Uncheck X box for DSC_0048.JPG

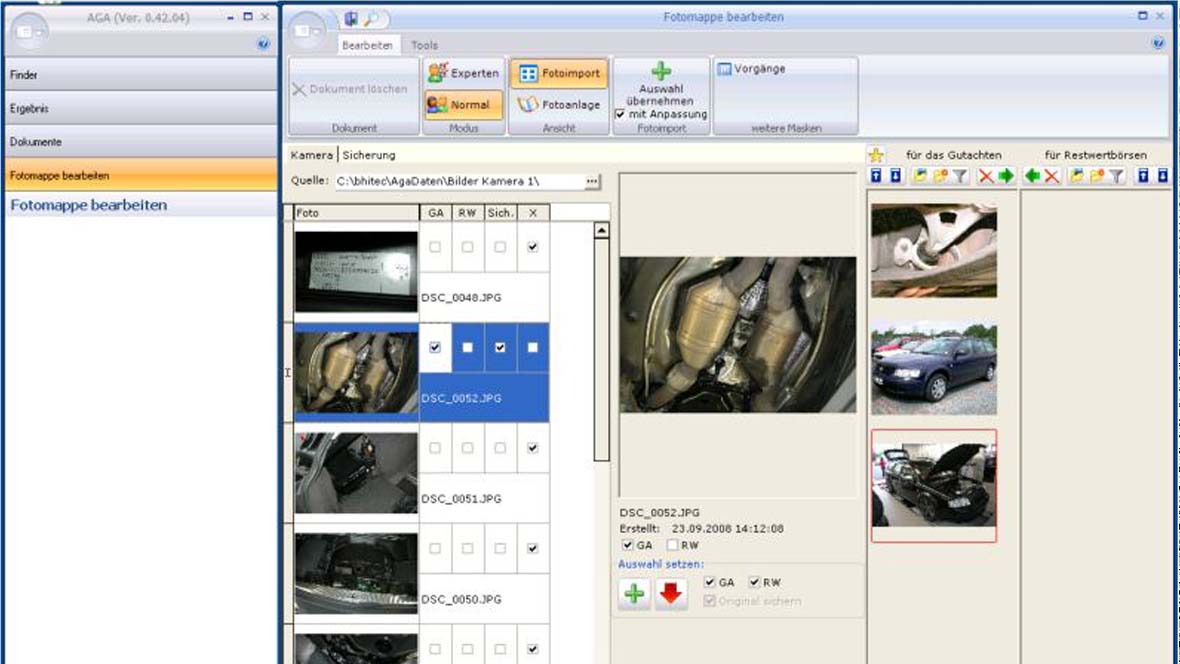pos(533,247)
